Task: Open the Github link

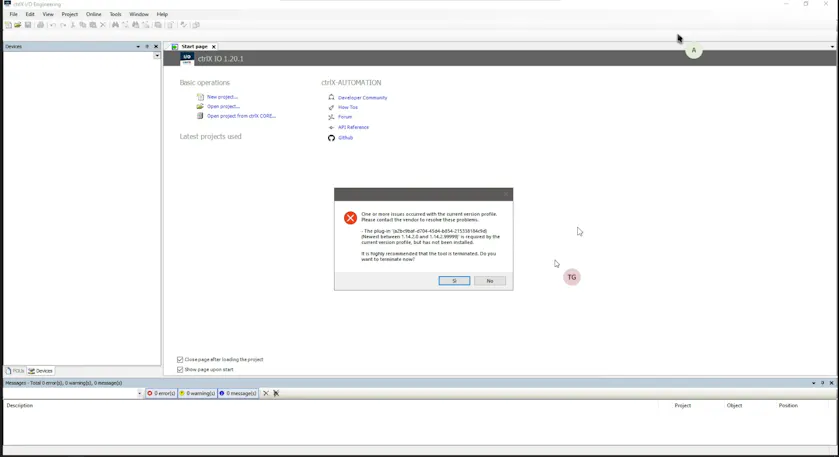Action: click(345, 138)
